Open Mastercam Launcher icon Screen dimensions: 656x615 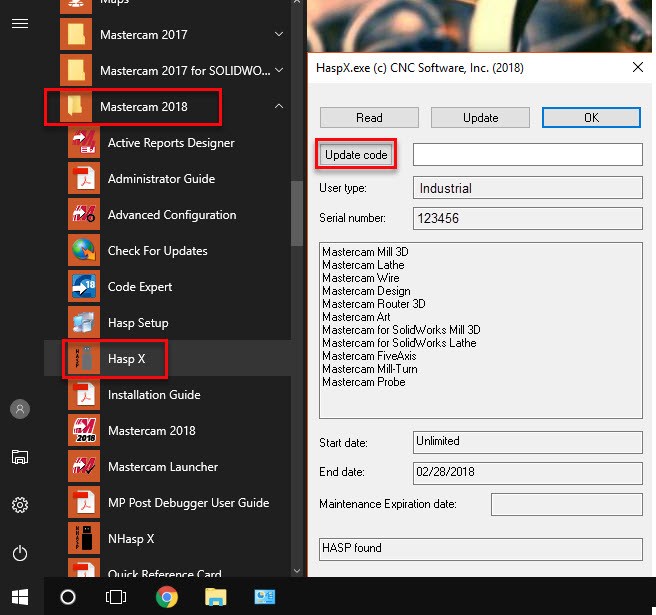[x=84, y=466]
